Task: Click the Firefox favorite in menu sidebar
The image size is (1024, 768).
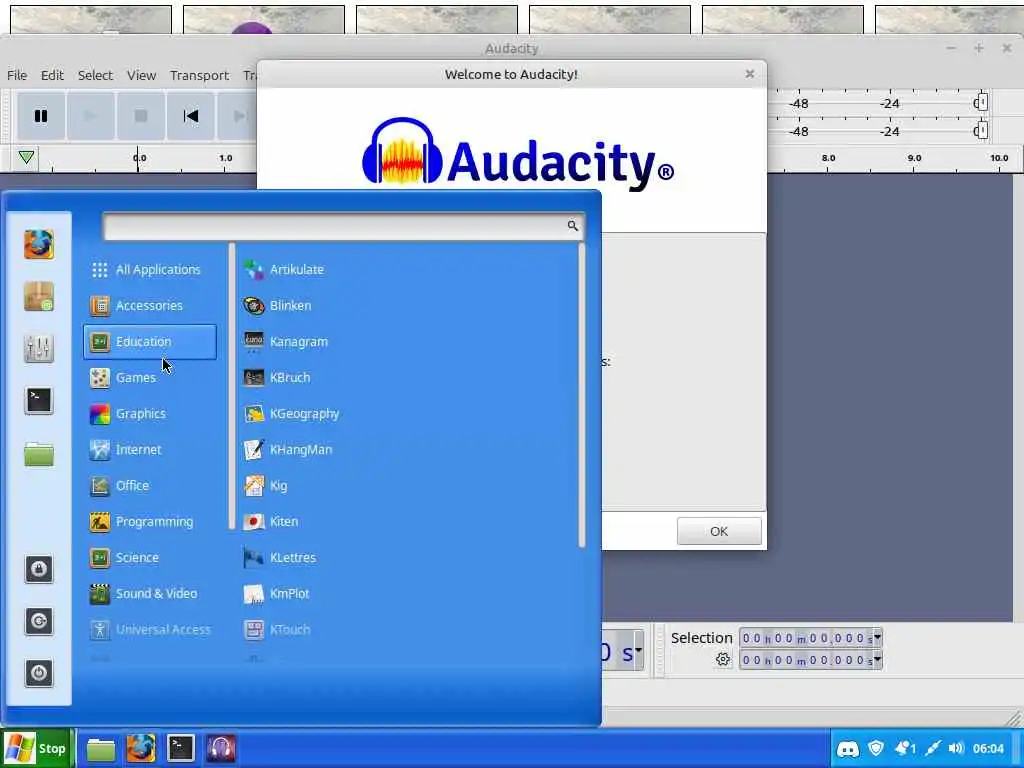Action: pyautogui.click(x=39, y=245)
